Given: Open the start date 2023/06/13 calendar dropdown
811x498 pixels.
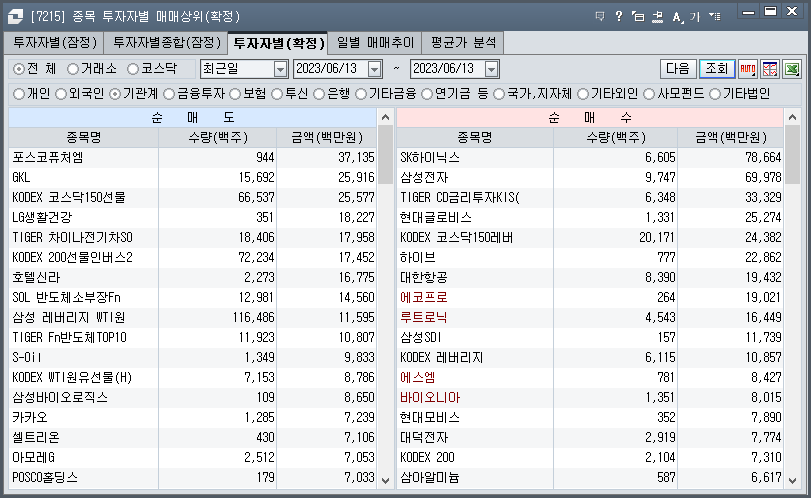Looking at the screenshot, I should 374,69.
